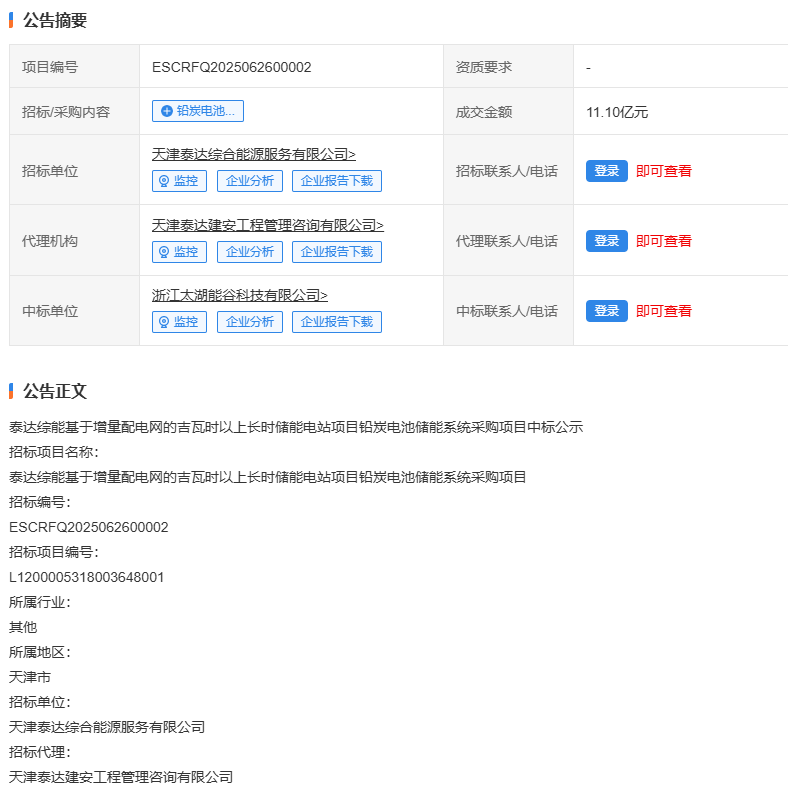The image size is (788, 796).
Task: Select project number ESCRFQ2025062600002 in summary table
Action: [232, 67]
